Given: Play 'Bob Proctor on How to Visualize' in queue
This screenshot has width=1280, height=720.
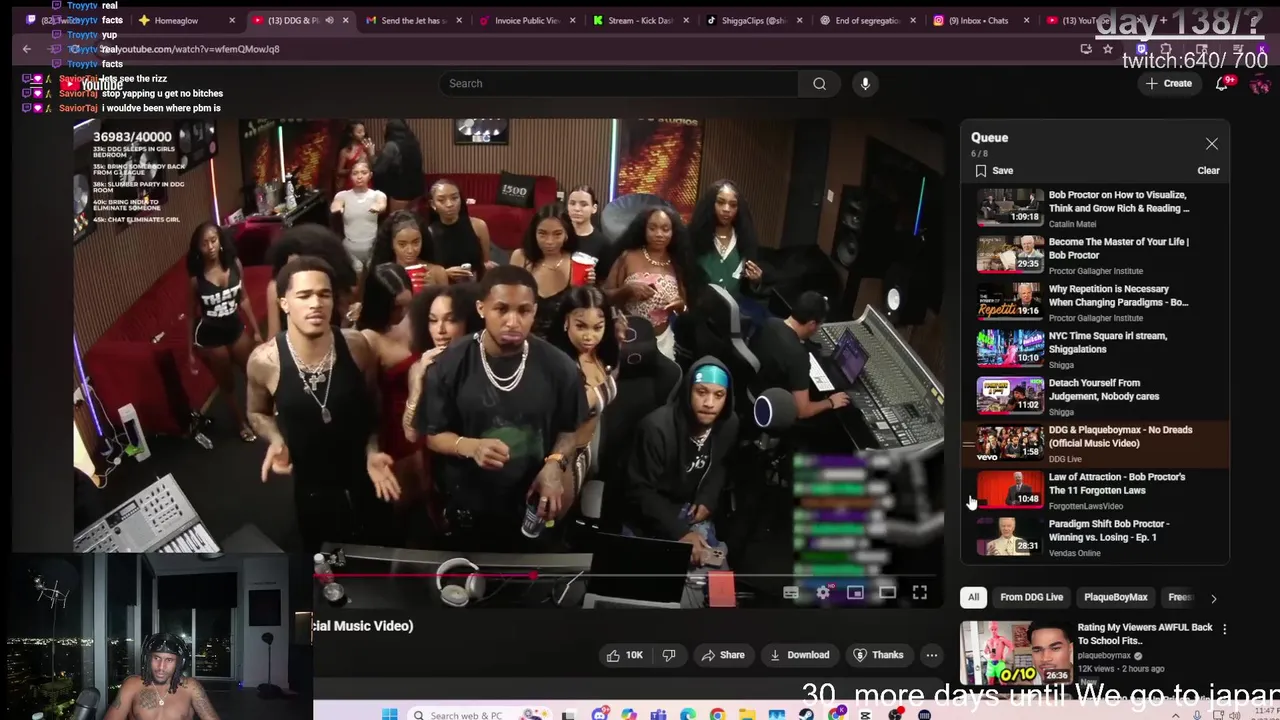Looking at the screenshot, I should 1095,208.
